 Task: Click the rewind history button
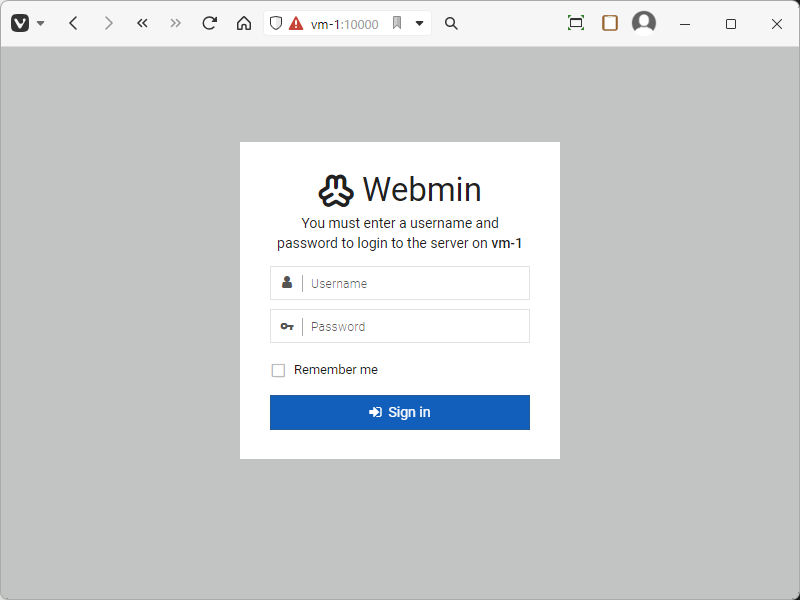coord(142,23)
